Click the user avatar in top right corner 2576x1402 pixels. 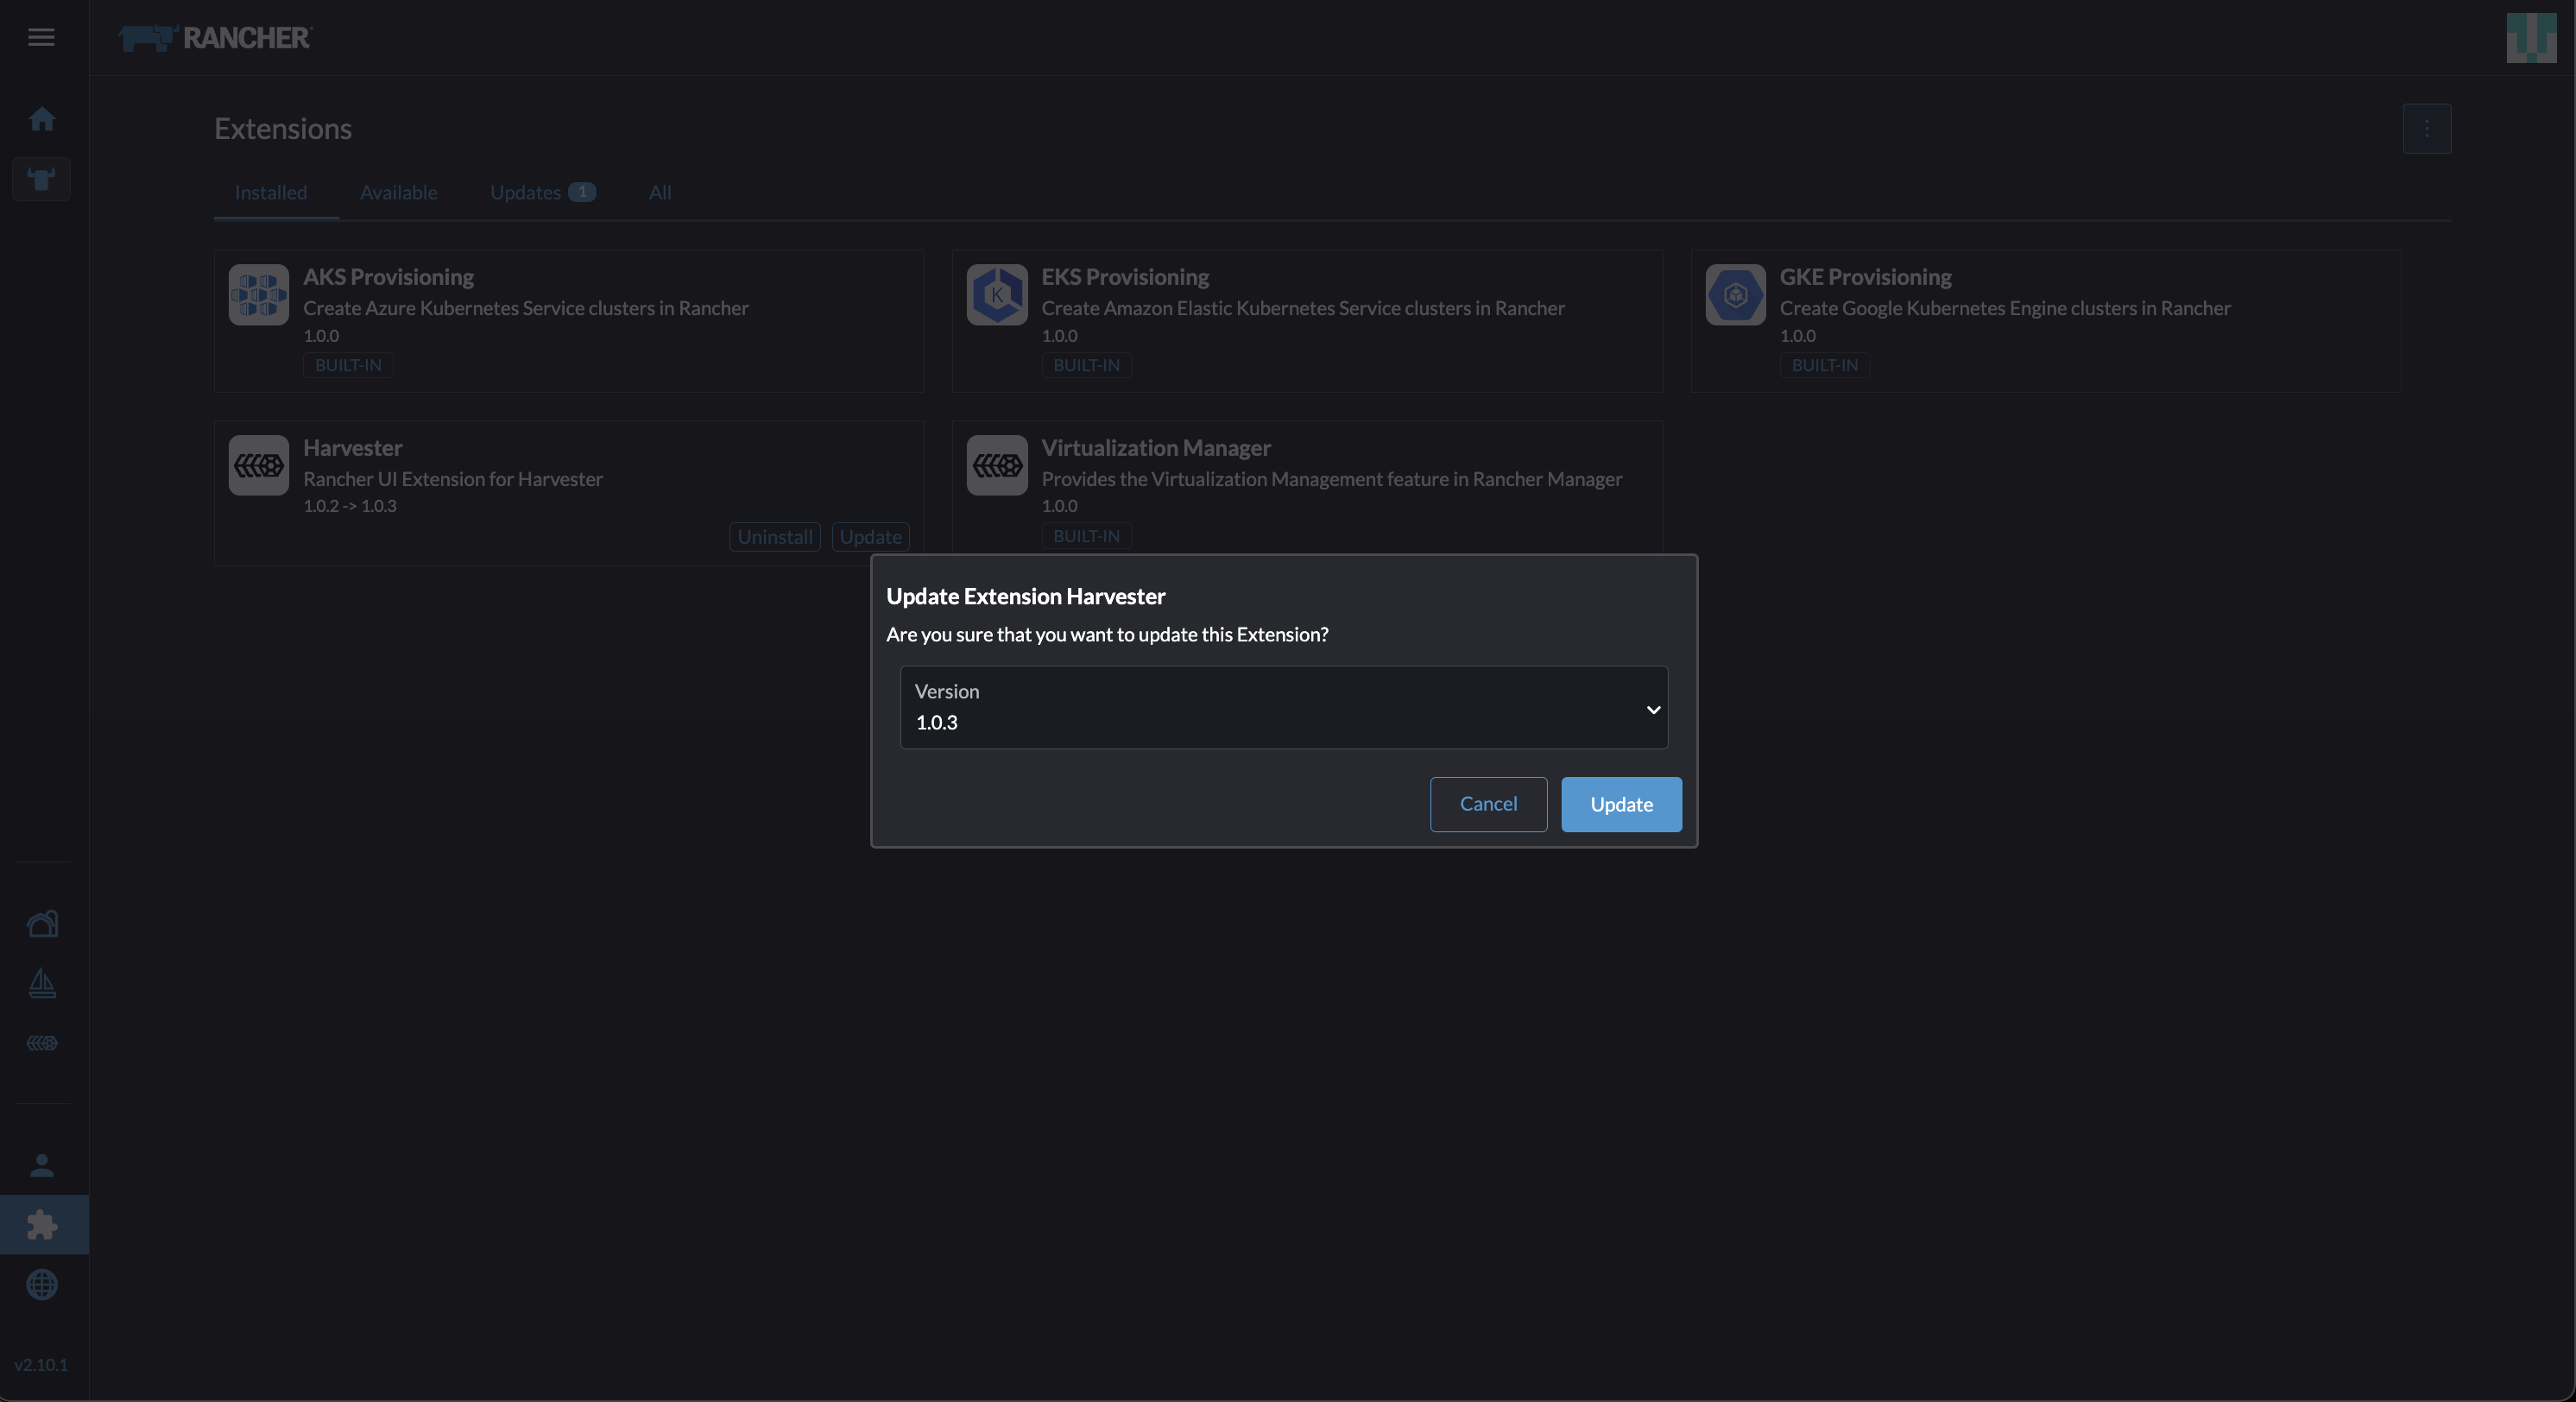2531,38
